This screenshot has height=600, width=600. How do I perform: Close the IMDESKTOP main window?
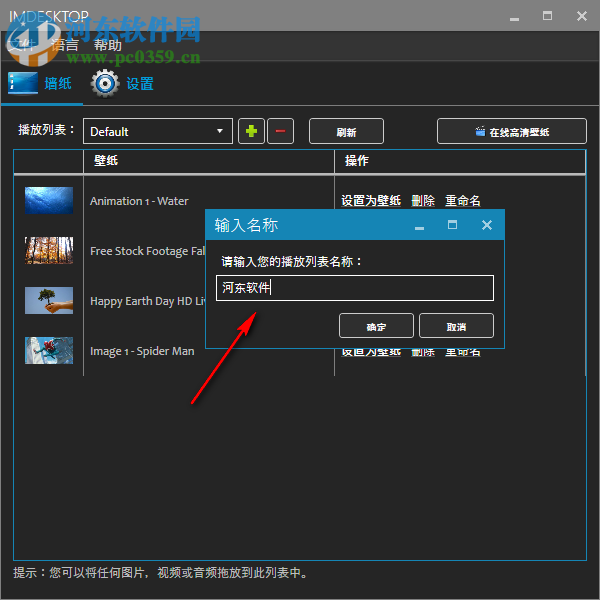click(x=582, y=16)
